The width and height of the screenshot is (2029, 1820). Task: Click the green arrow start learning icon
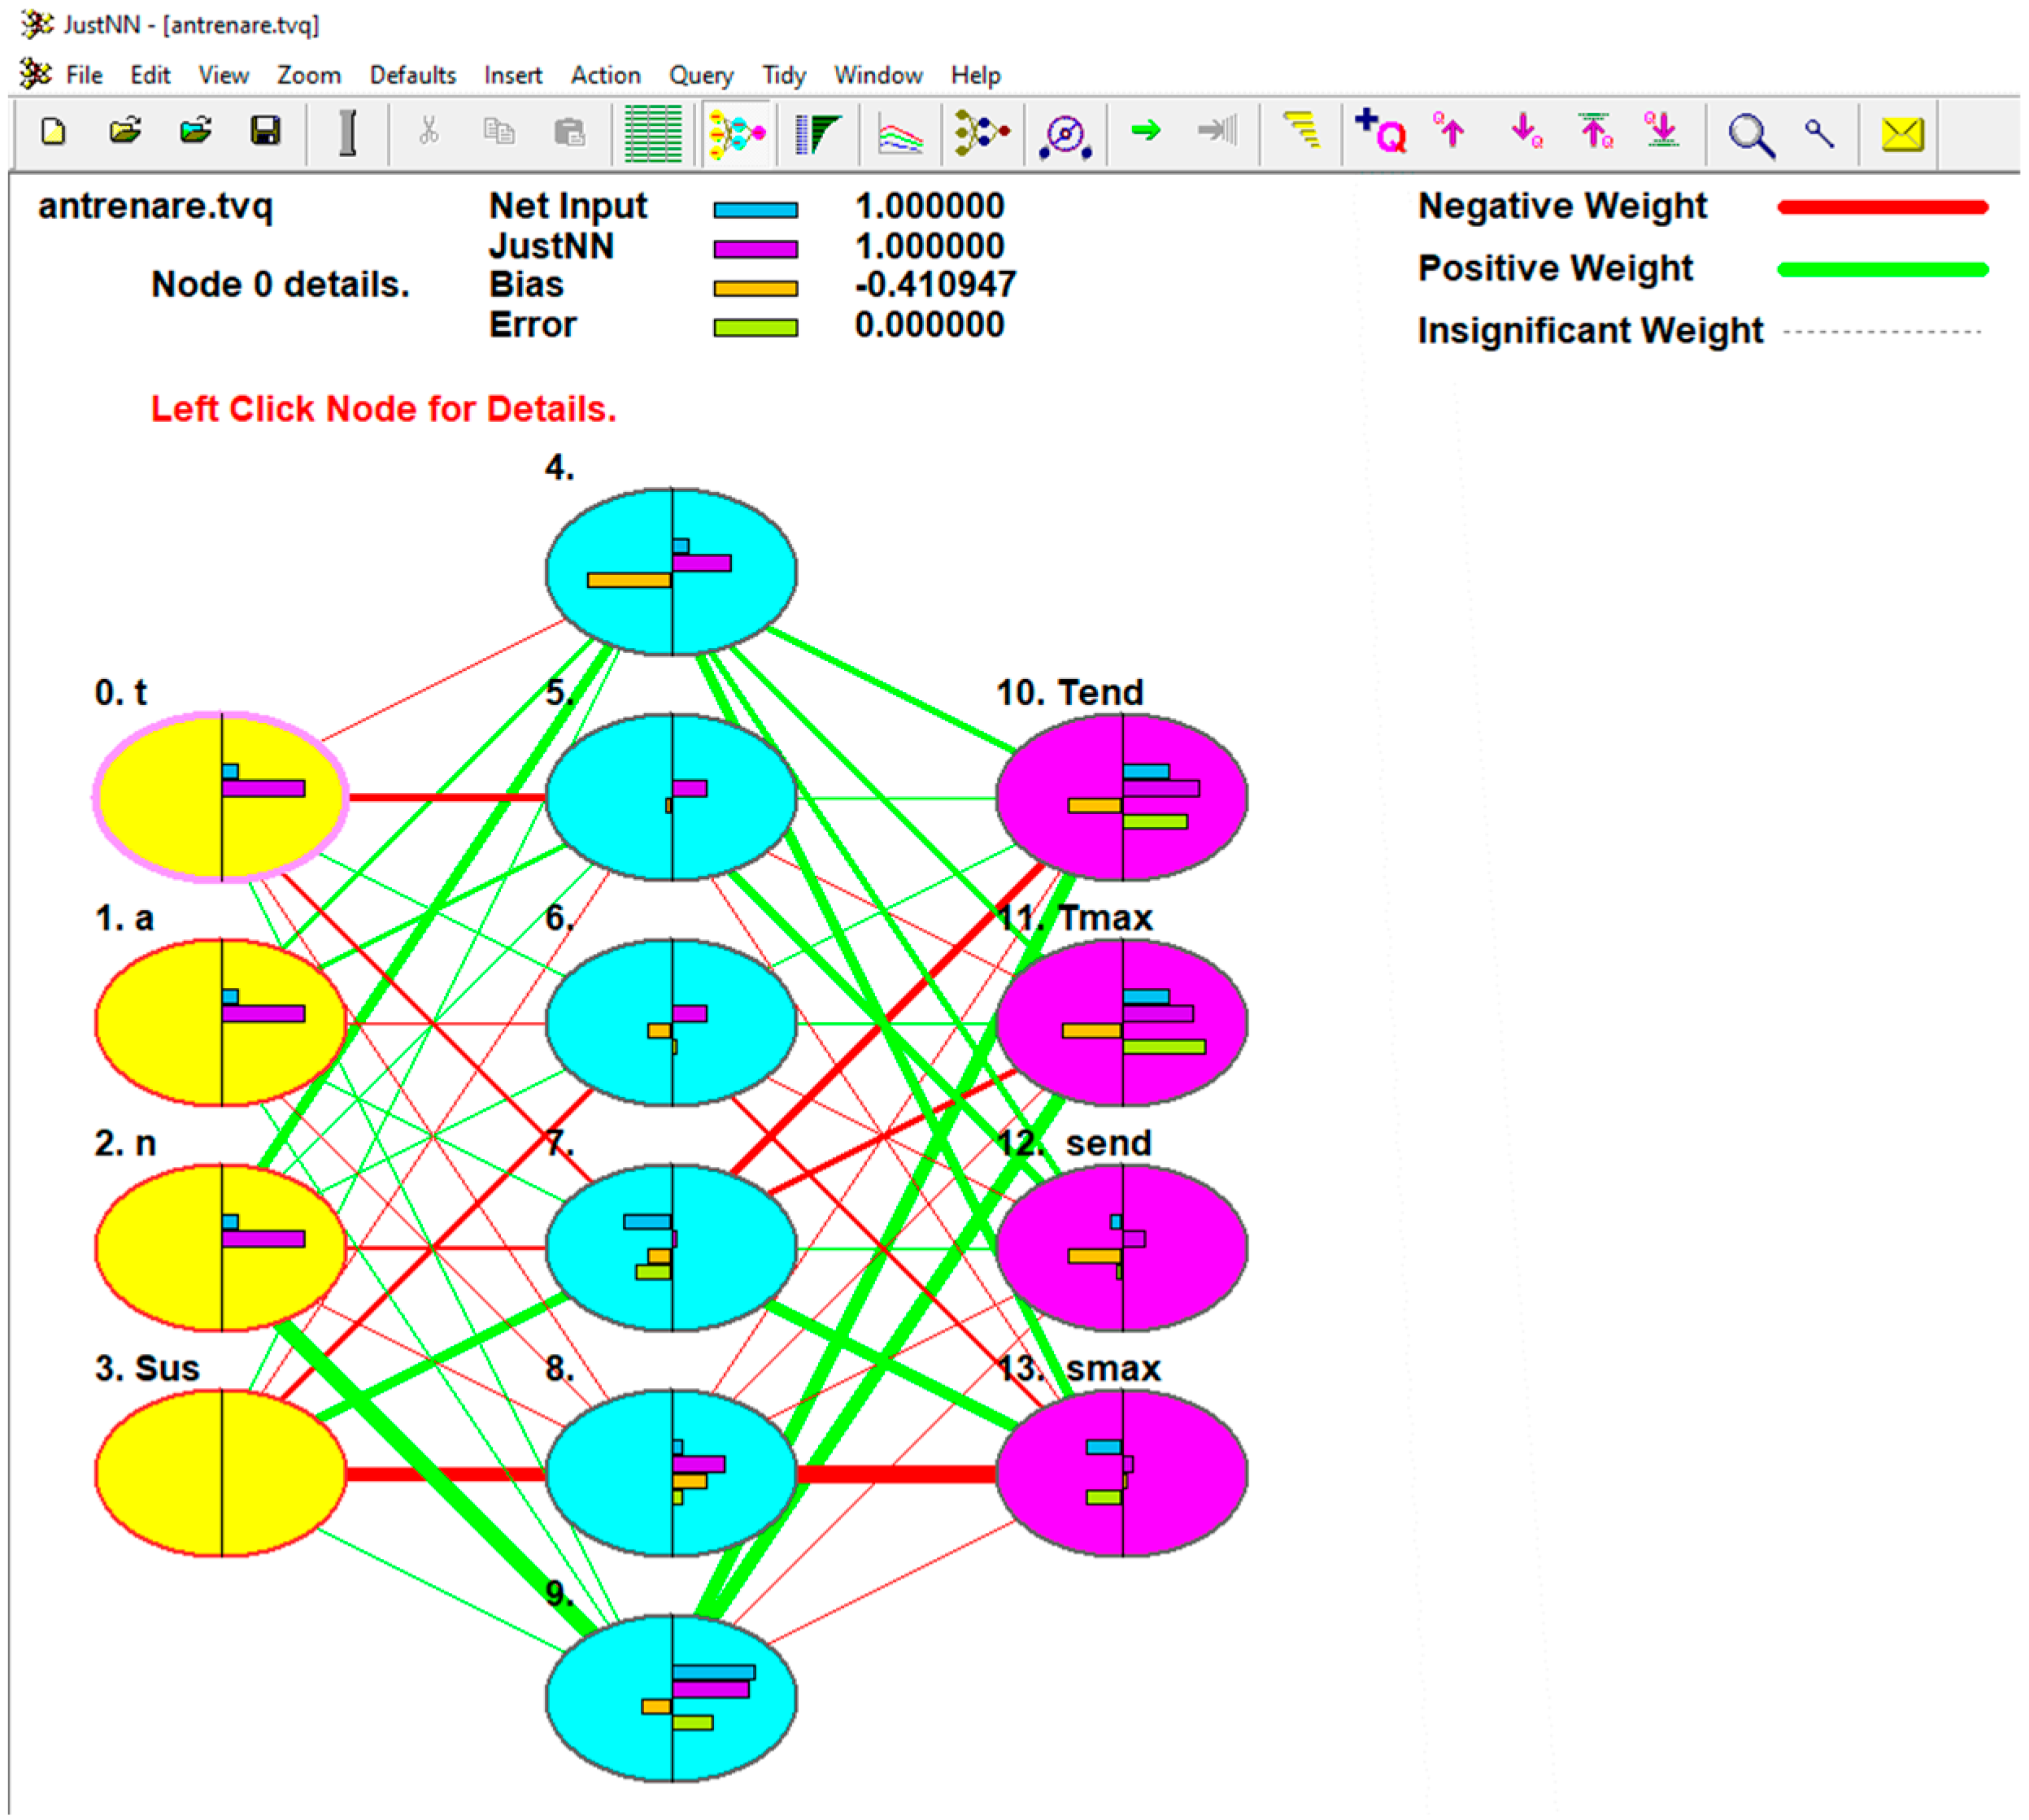[1146, 131]
